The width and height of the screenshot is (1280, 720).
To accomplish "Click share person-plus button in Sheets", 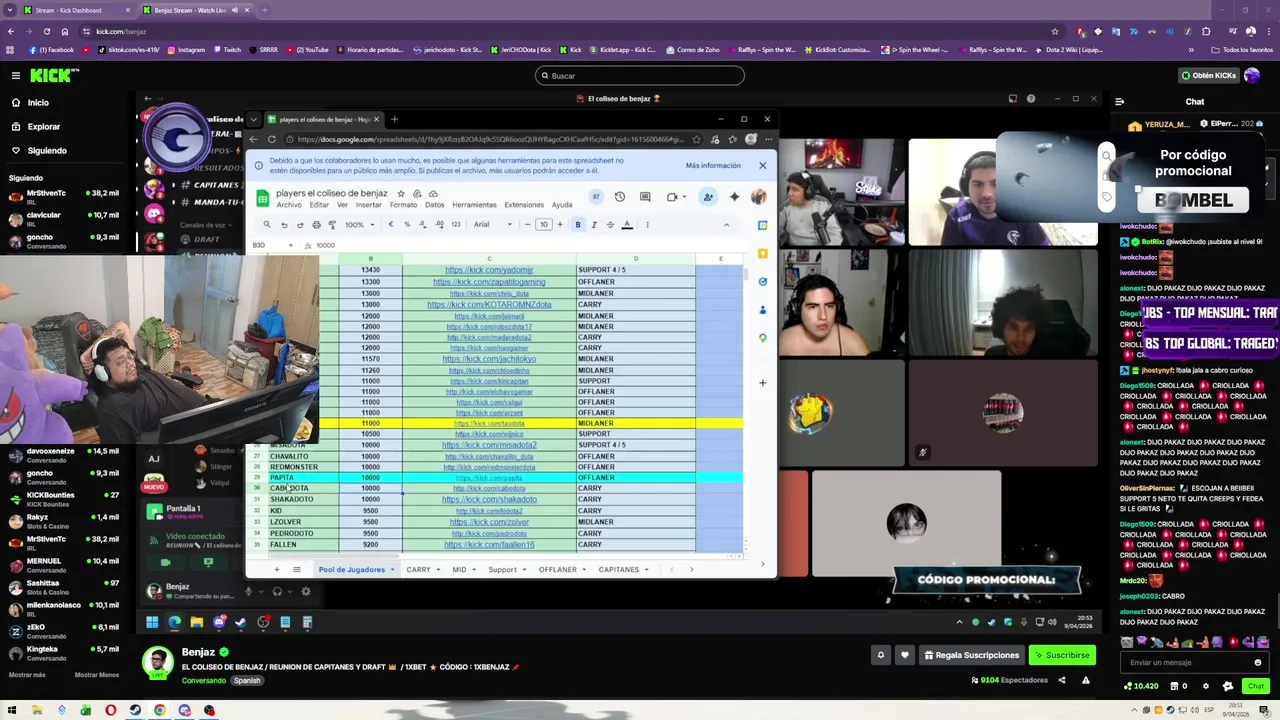I will pos(707,197).
